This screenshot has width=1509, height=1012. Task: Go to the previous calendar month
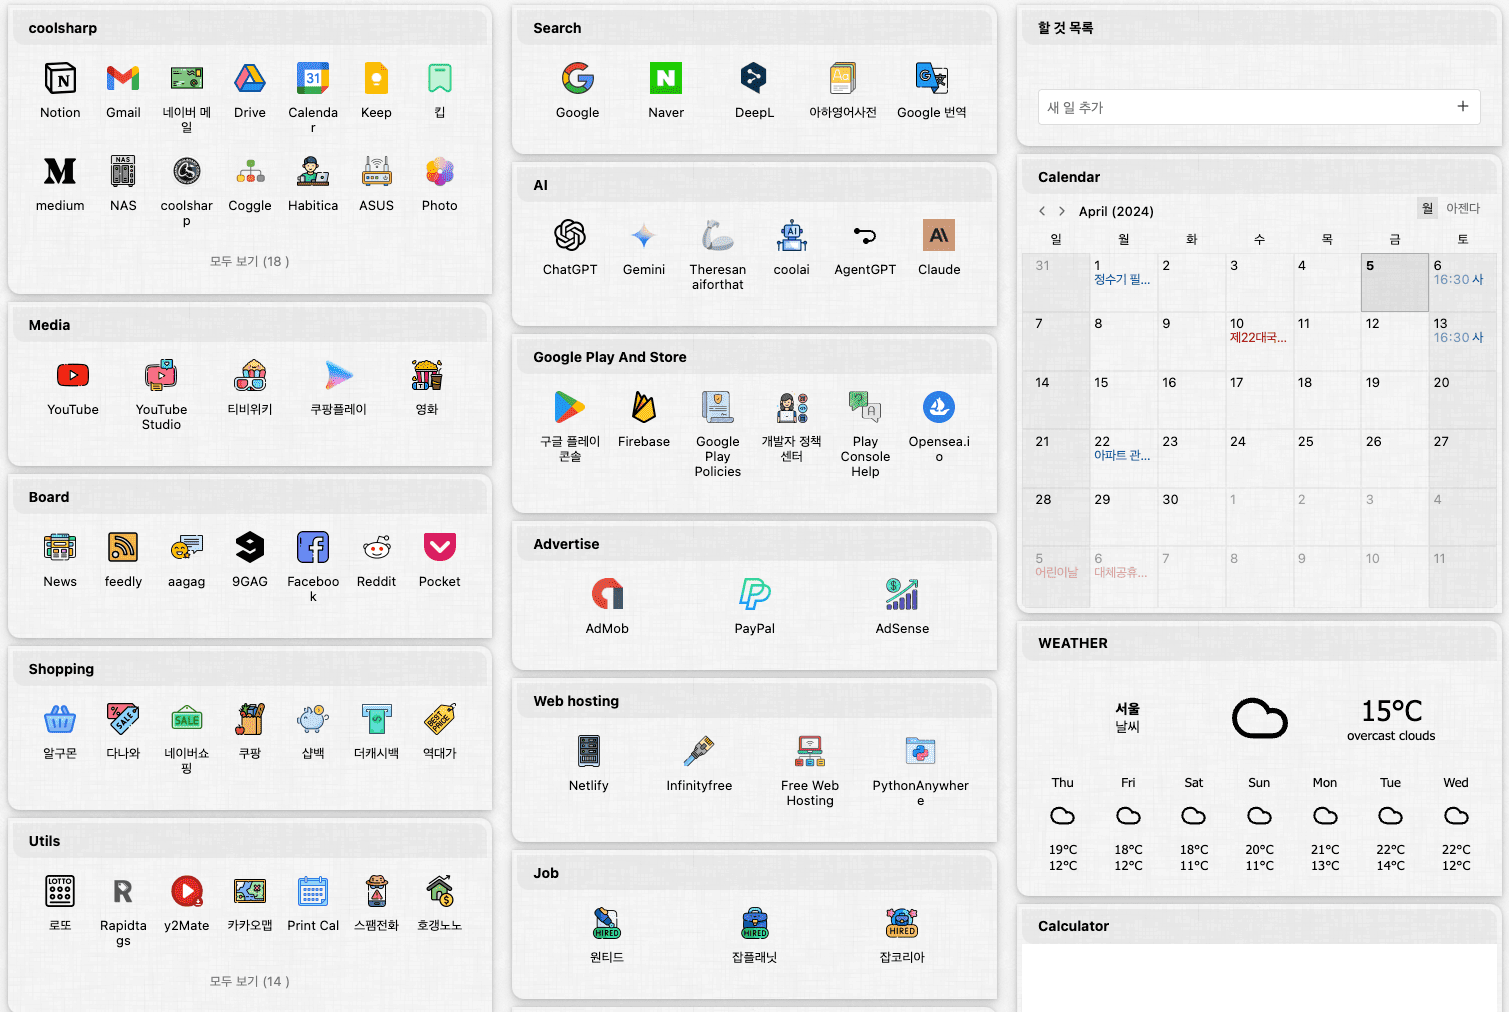[1042, 211]
